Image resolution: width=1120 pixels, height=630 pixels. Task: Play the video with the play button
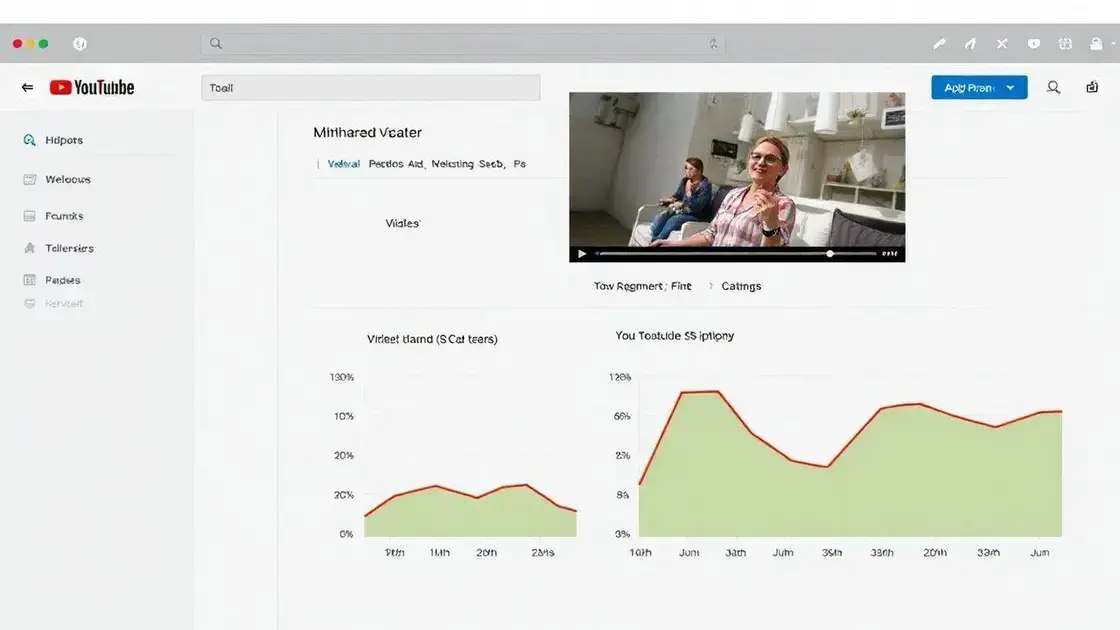(x=581, y=254)
